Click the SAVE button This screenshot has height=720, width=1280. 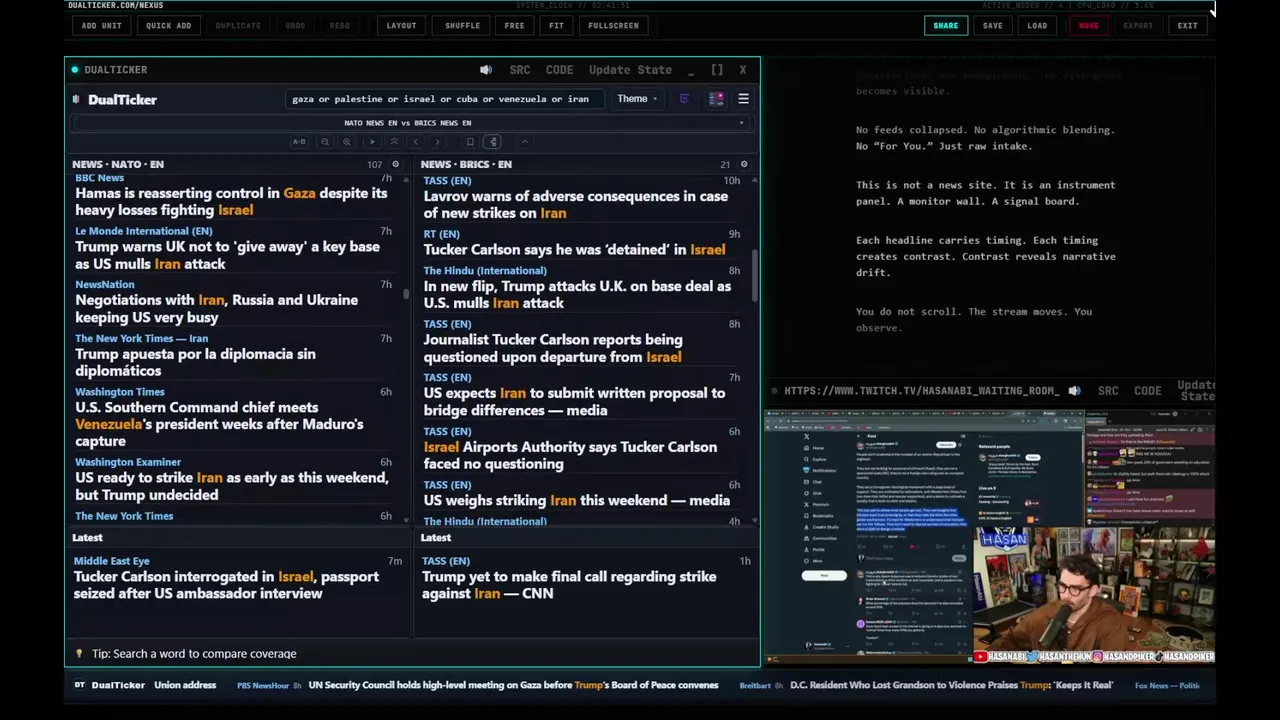[x=992, y=25]
